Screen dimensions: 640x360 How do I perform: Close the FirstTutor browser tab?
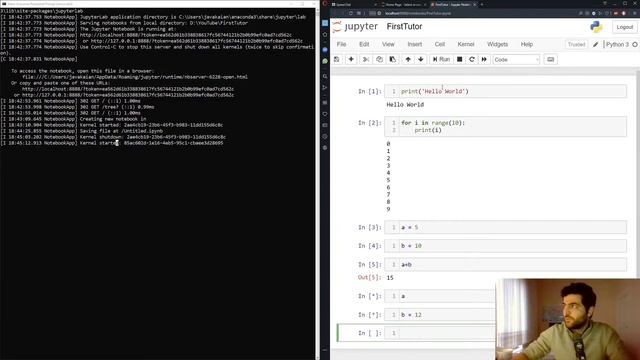pos(474,4)
